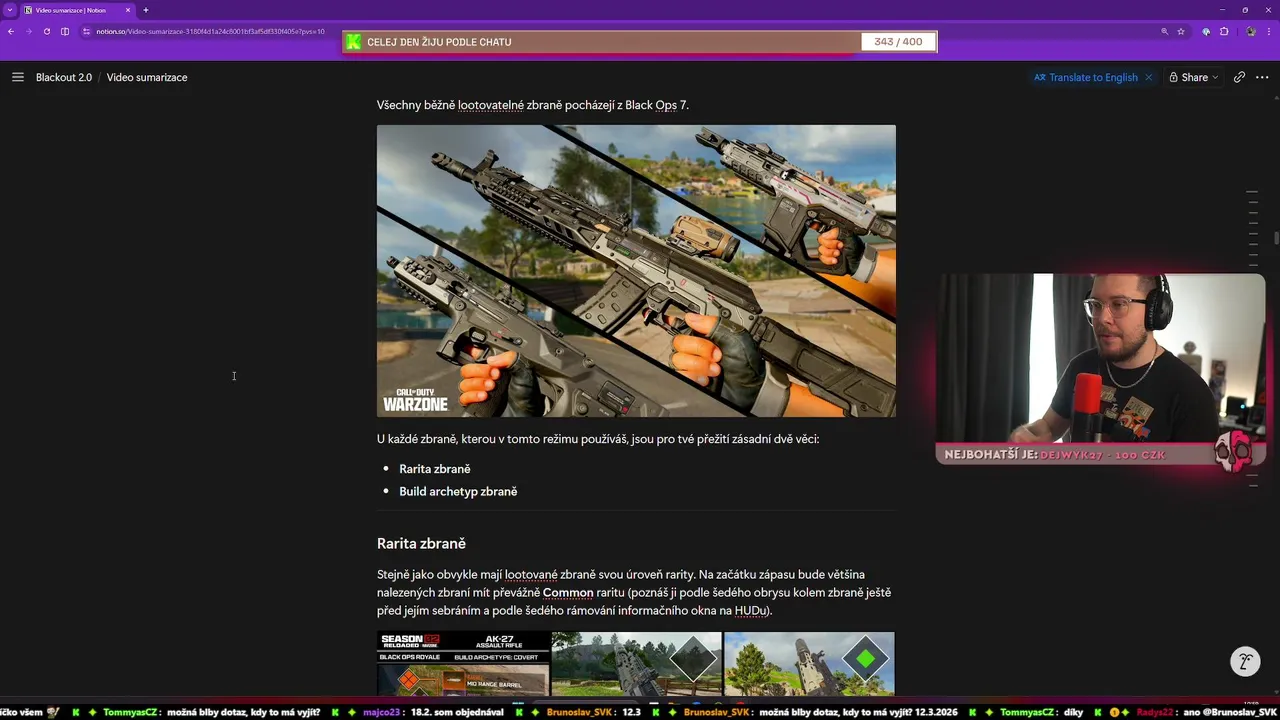Viewport: 1280px width, 720px height.
Task: Click the 343 / 400 goal counter
Action: click(x=898, y=42)
